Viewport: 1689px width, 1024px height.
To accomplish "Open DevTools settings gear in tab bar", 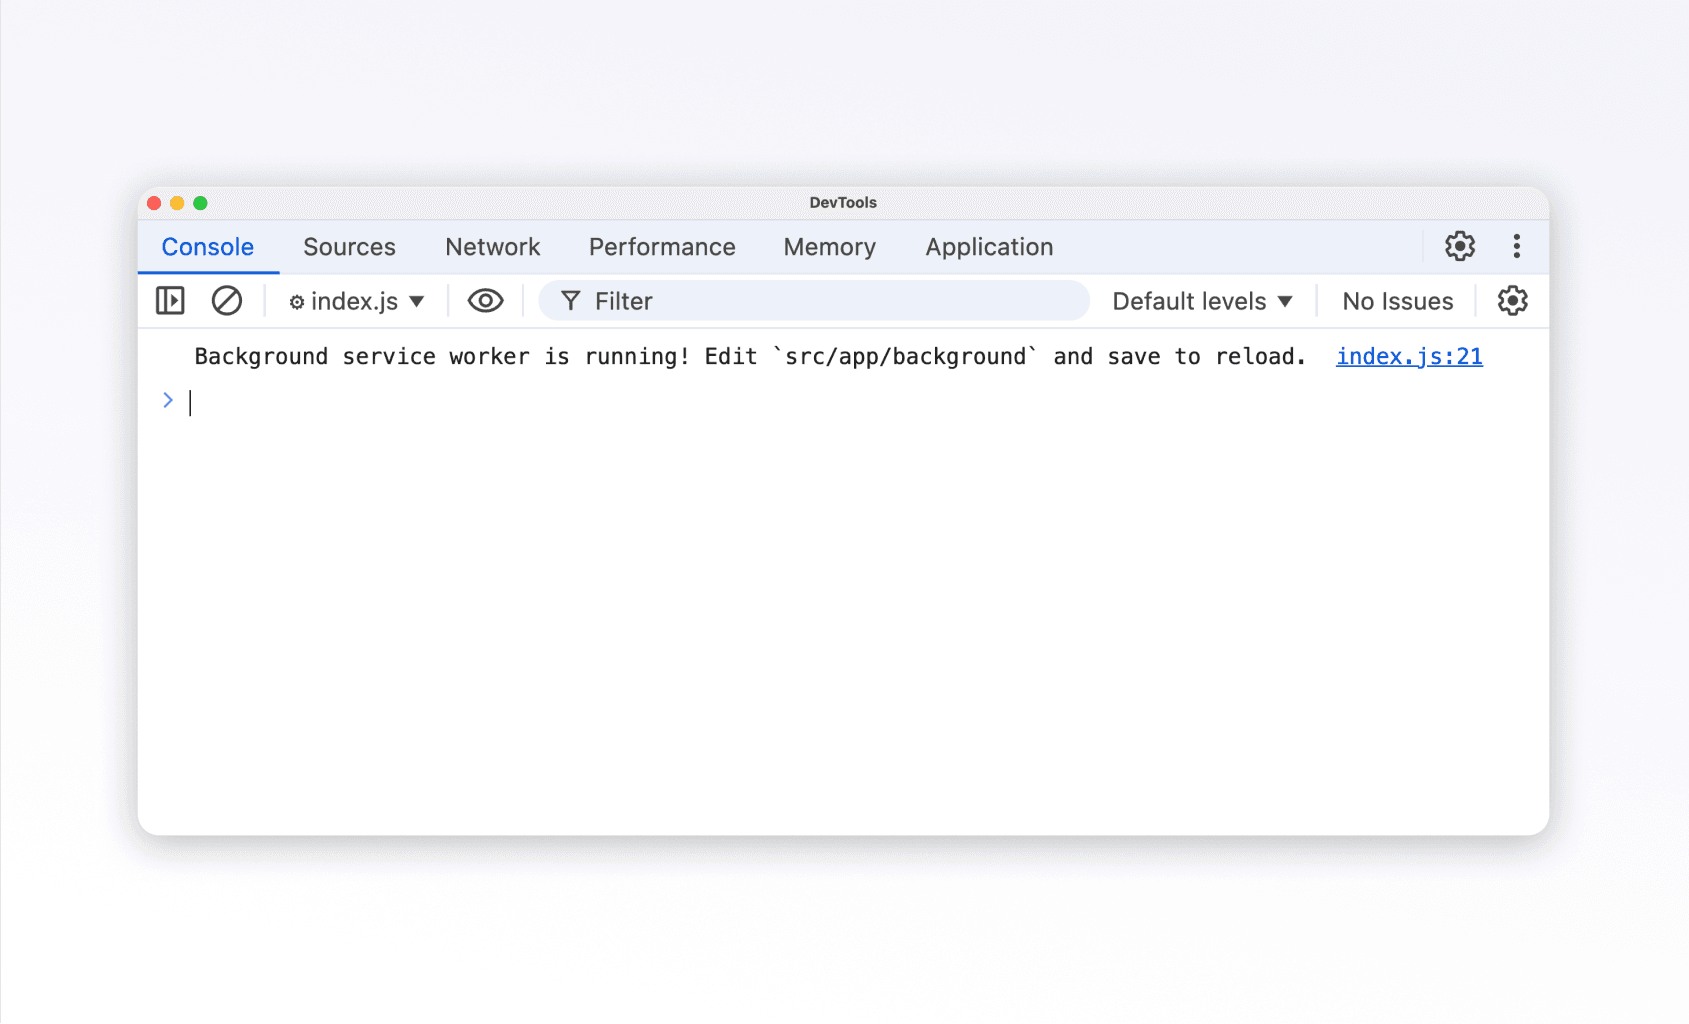I will tap(1459, 246).
